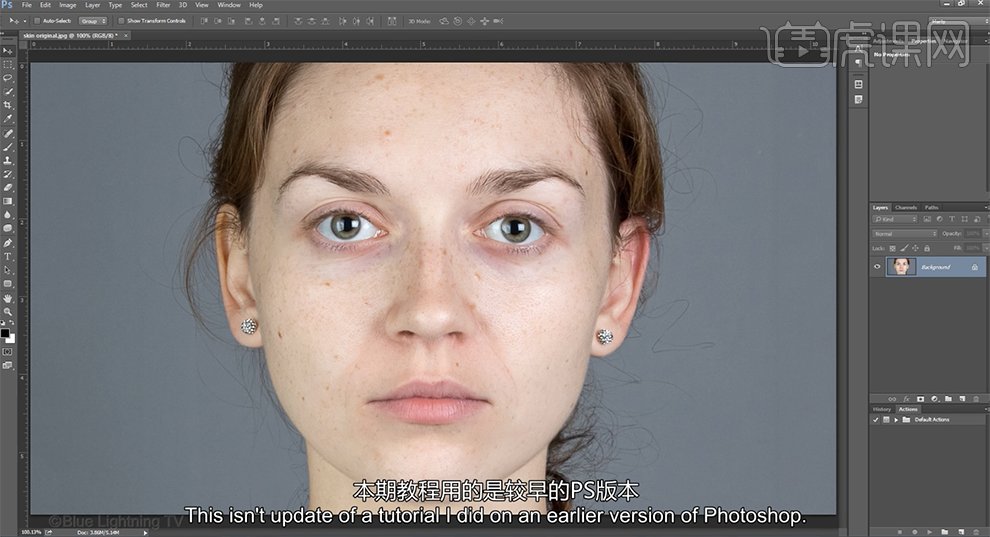This screenshot has width=990, height=537.
Task: Select the Eyedropper tool
Action: [8, 119]
